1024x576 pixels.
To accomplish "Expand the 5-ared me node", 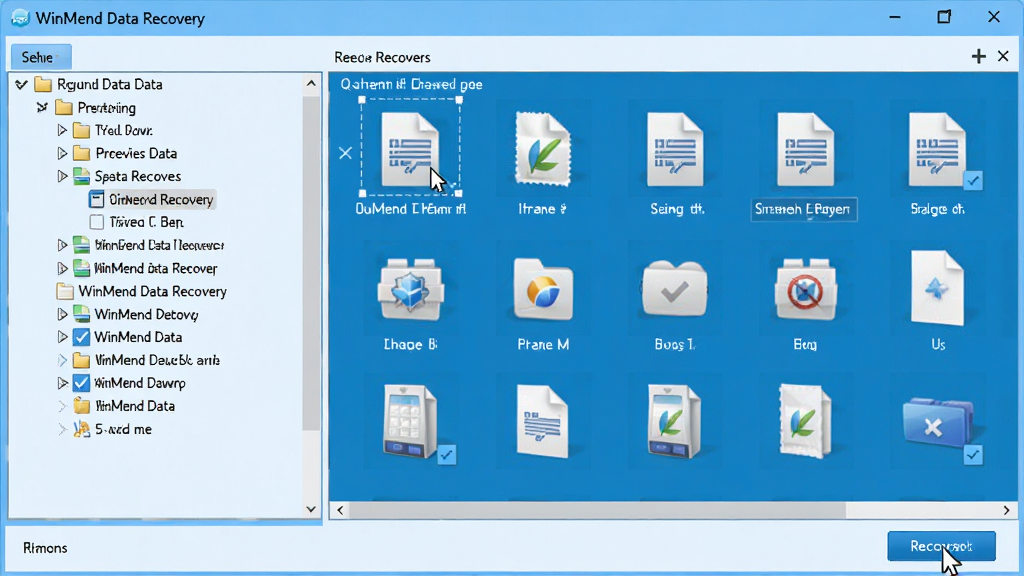I will (x=62, y=429).
